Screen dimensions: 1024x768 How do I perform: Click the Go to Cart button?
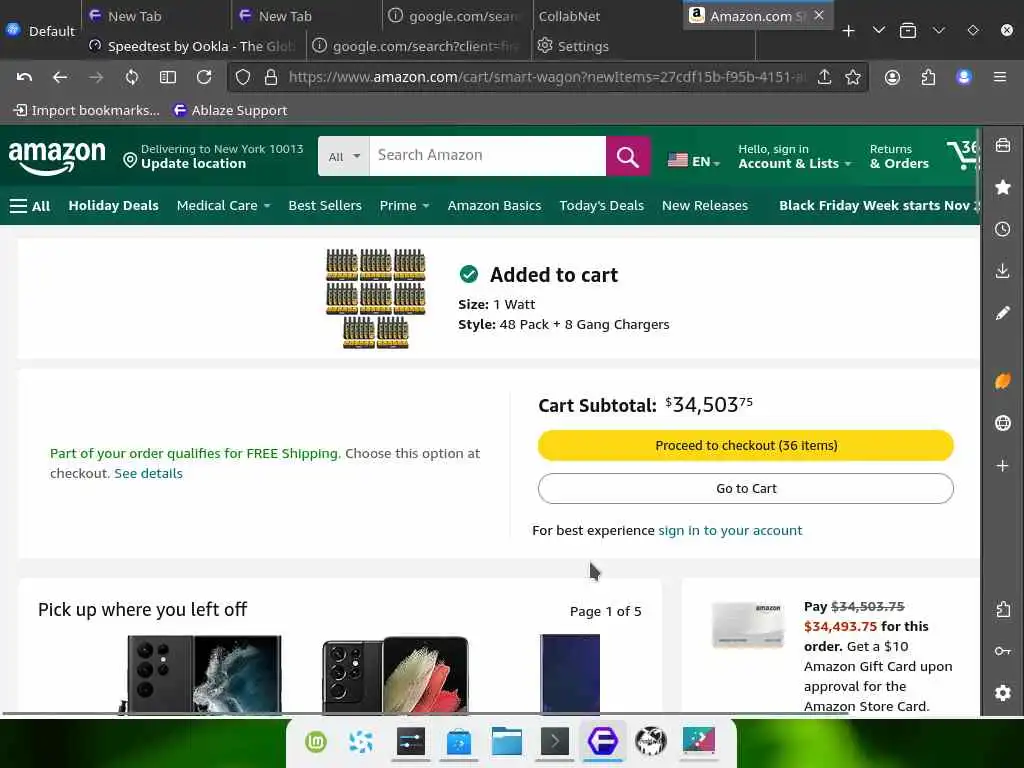[x=746, y=488]
